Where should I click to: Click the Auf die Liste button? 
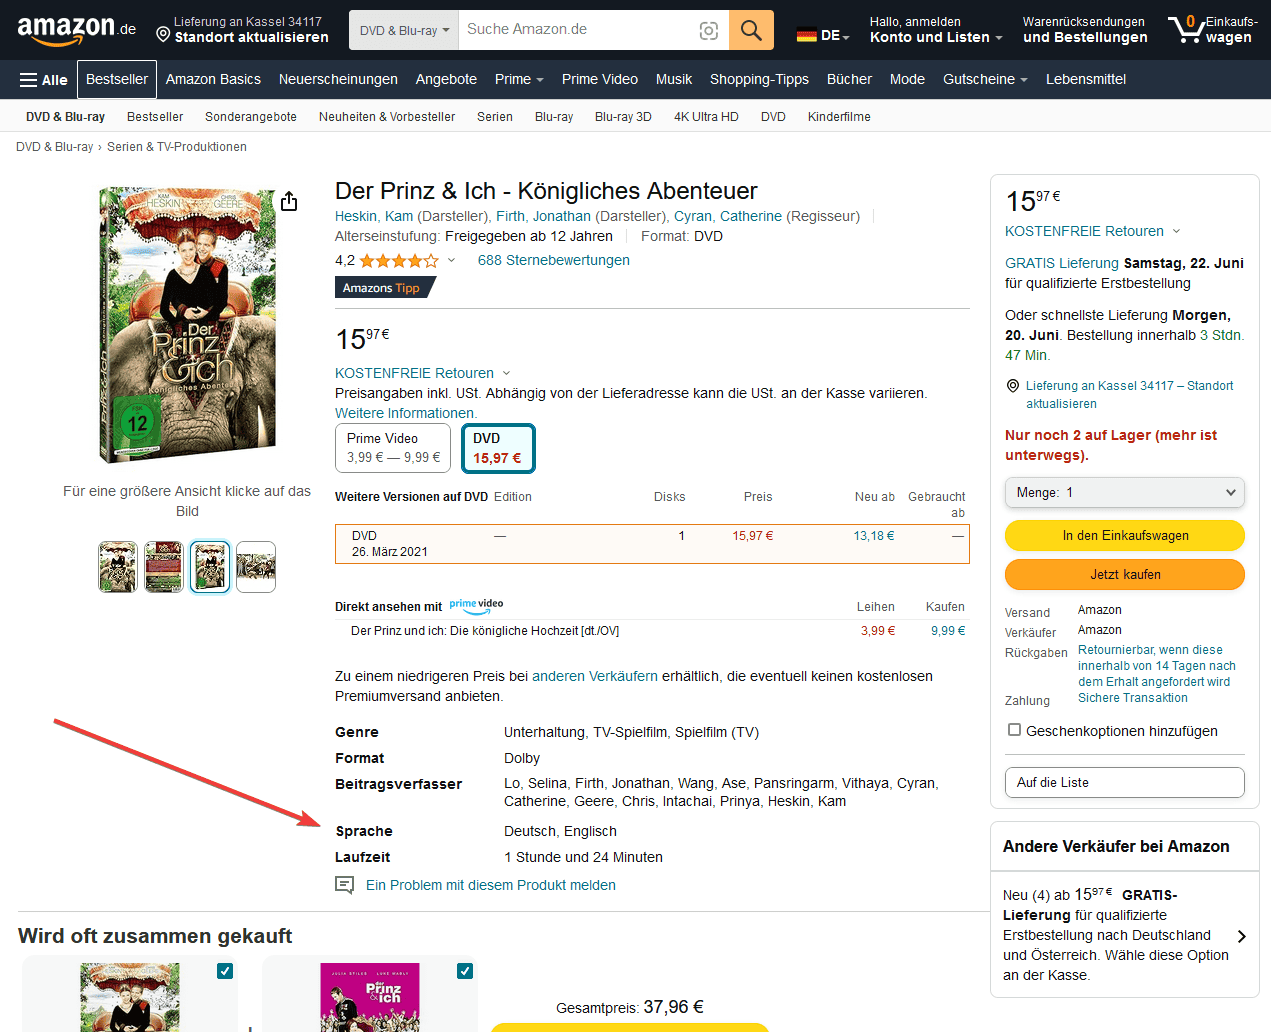[x=1125, y=783]
